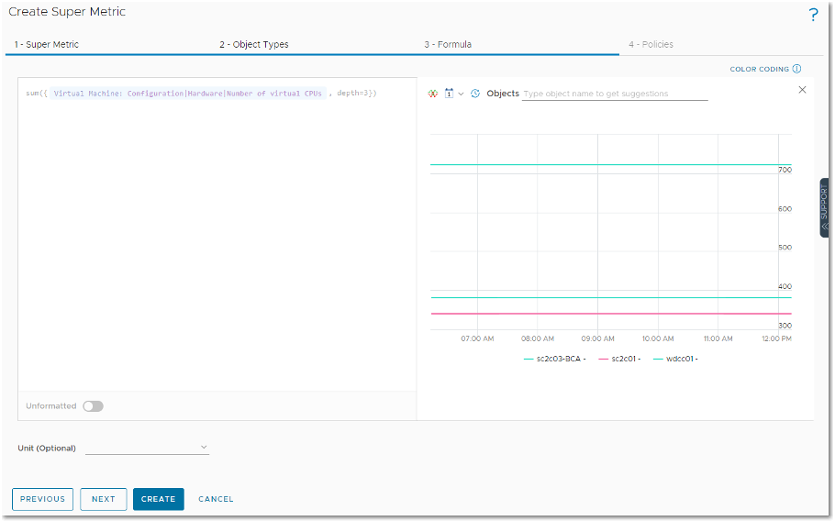Go to step 1 - Super Metric
The width and height of the screenshot is (836, 522).
[x=47, y=45]
